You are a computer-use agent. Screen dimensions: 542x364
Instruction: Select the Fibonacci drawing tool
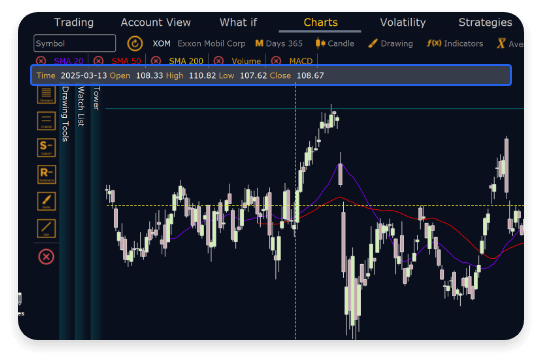point(46,94)
